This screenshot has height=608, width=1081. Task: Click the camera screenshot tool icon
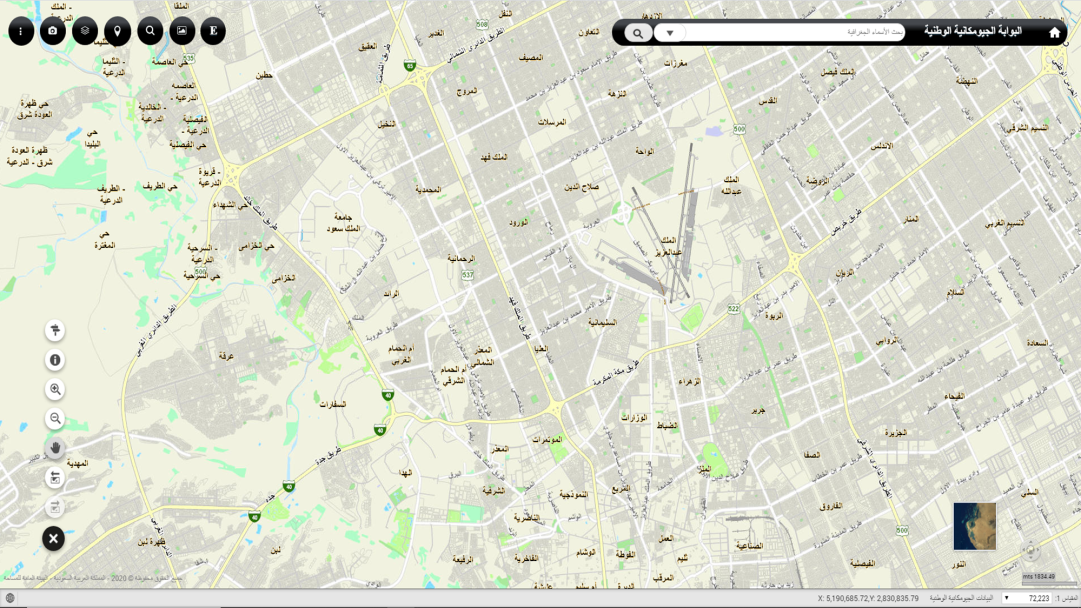point(53,31)
